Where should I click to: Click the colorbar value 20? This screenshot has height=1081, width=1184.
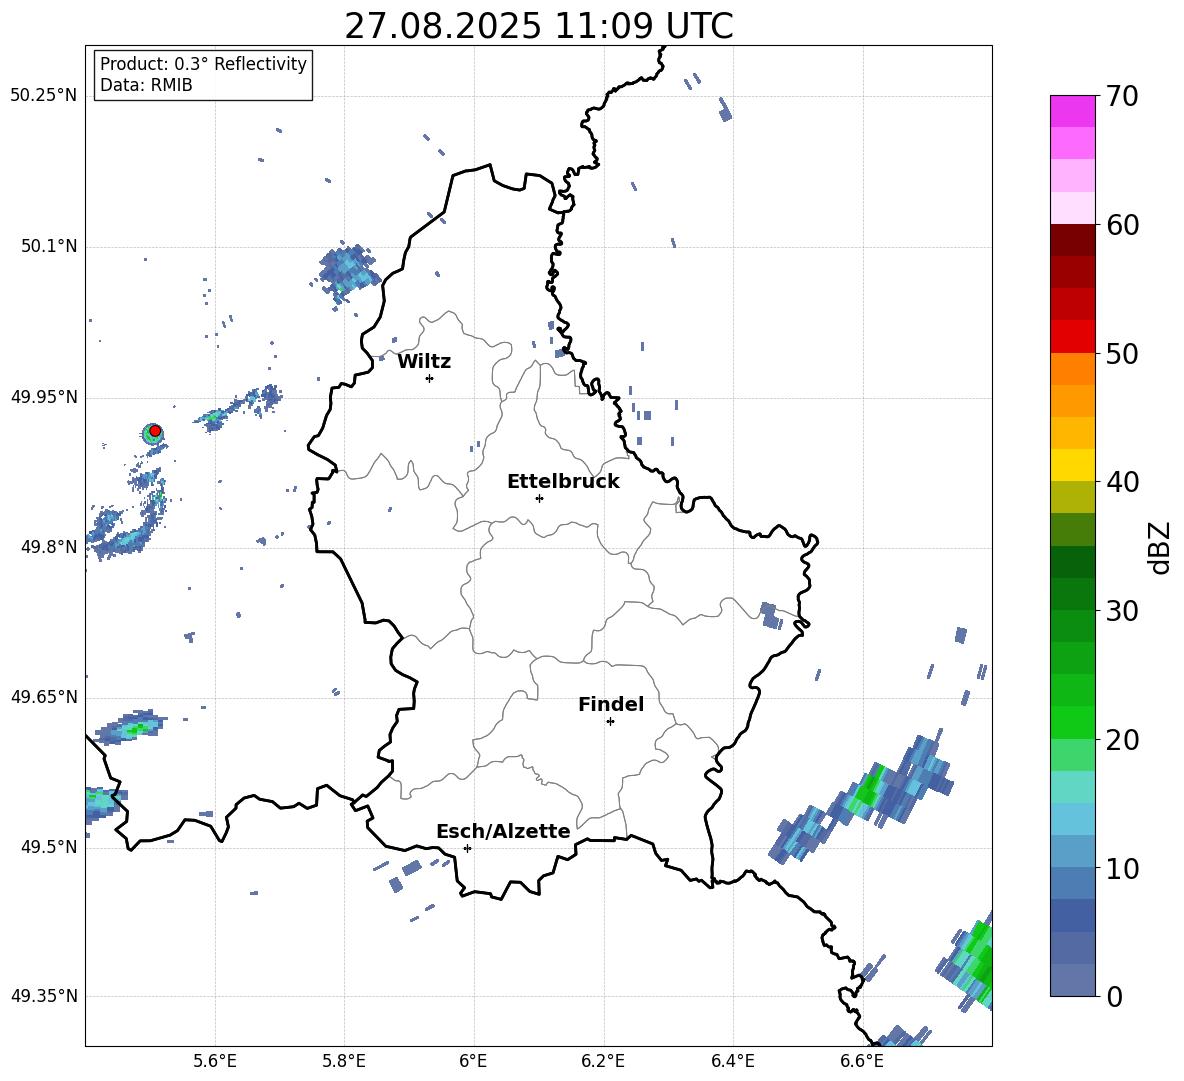point(1123,740)
